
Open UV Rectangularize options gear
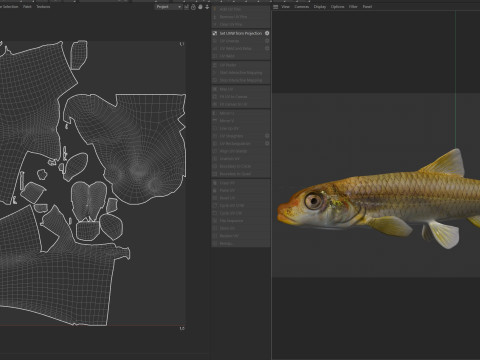[x=267, y=143]
